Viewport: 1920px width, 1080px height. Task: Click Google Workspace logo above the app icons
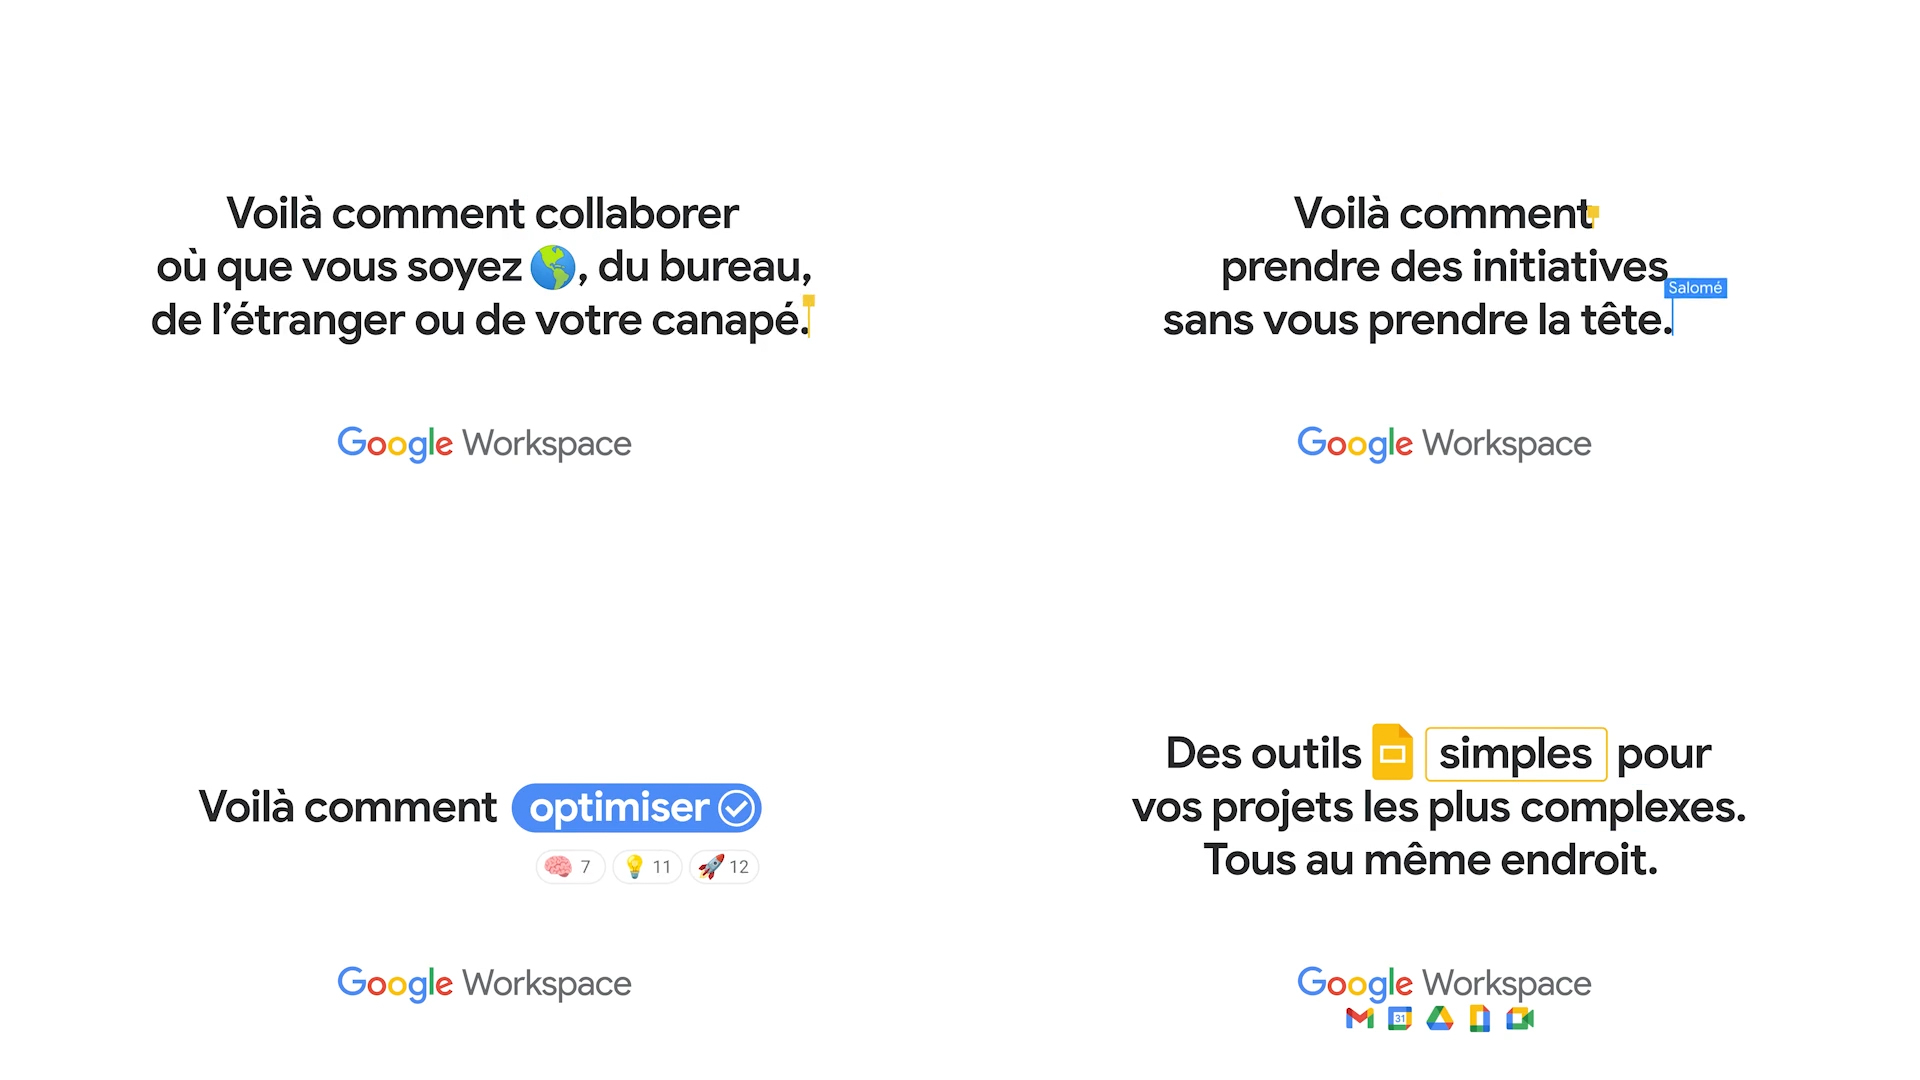1444,983
